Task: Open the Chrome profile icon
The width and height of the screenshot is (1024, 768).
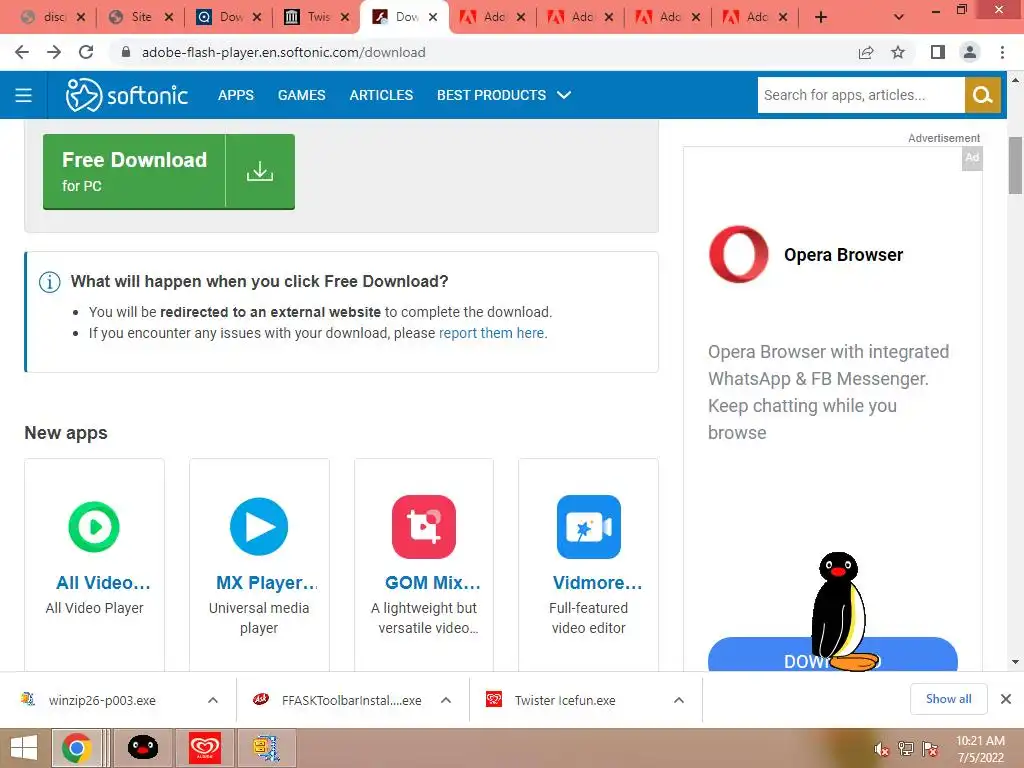Action: 970,52
